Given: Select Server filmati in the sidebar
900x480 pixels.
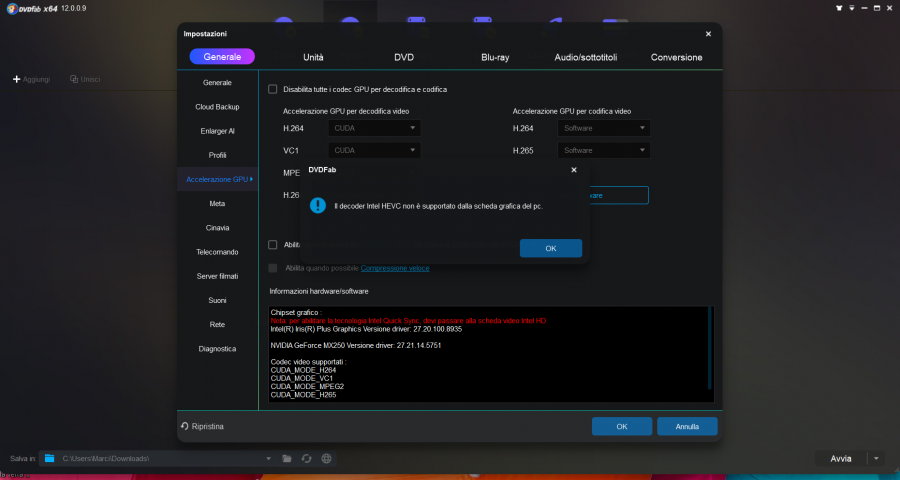Looking at the screenshot, I should tap(218, 276).
